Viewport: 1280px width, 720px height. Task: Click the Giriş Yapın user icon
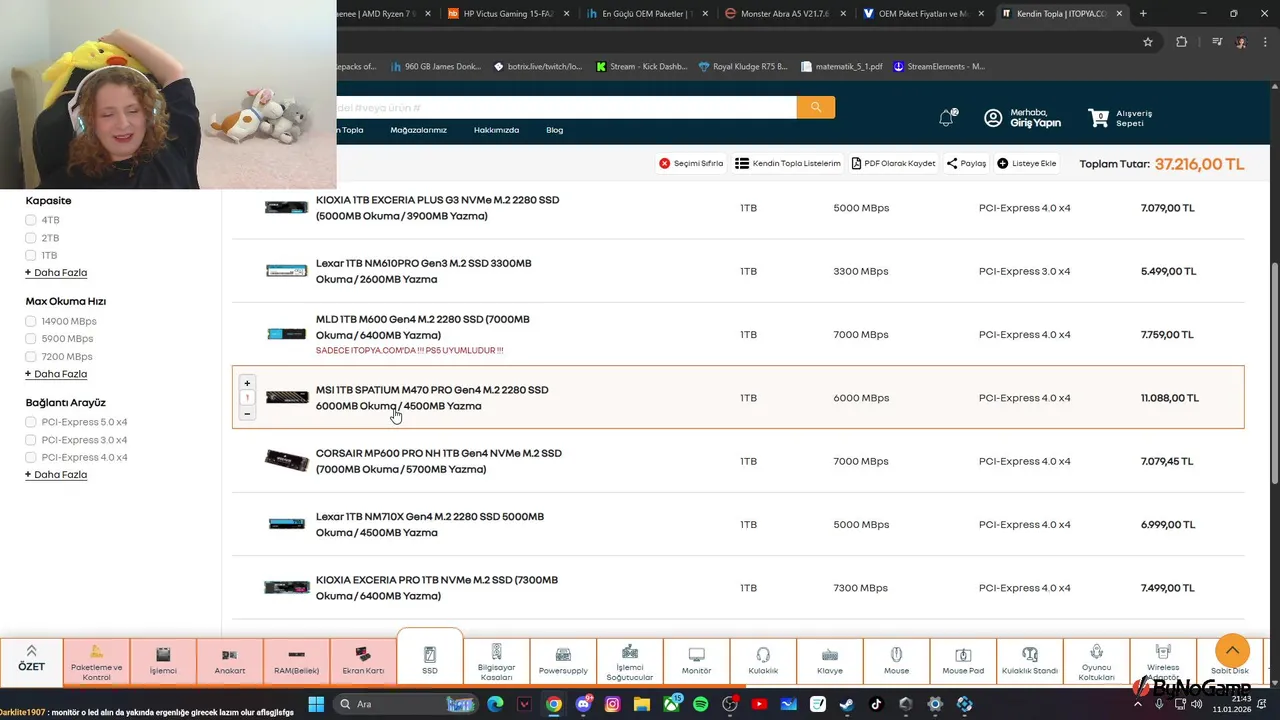coord(993,118)
